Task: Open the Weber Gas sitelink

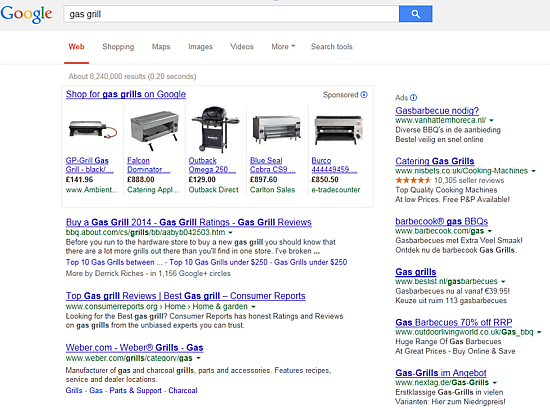Action: (96, 390)
